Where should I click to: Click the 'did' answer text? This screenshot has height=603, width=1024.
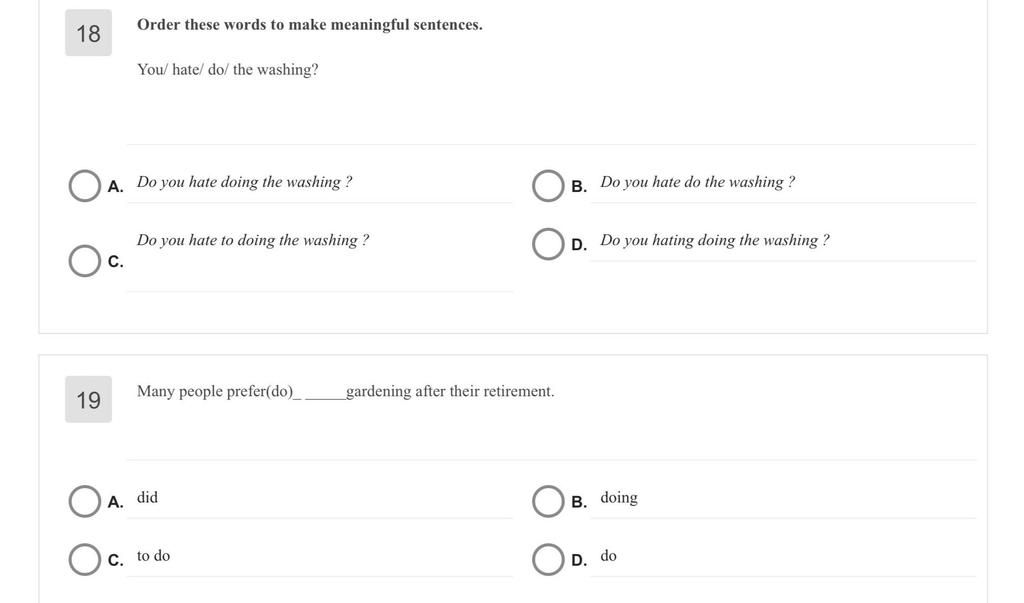(148, 497)
